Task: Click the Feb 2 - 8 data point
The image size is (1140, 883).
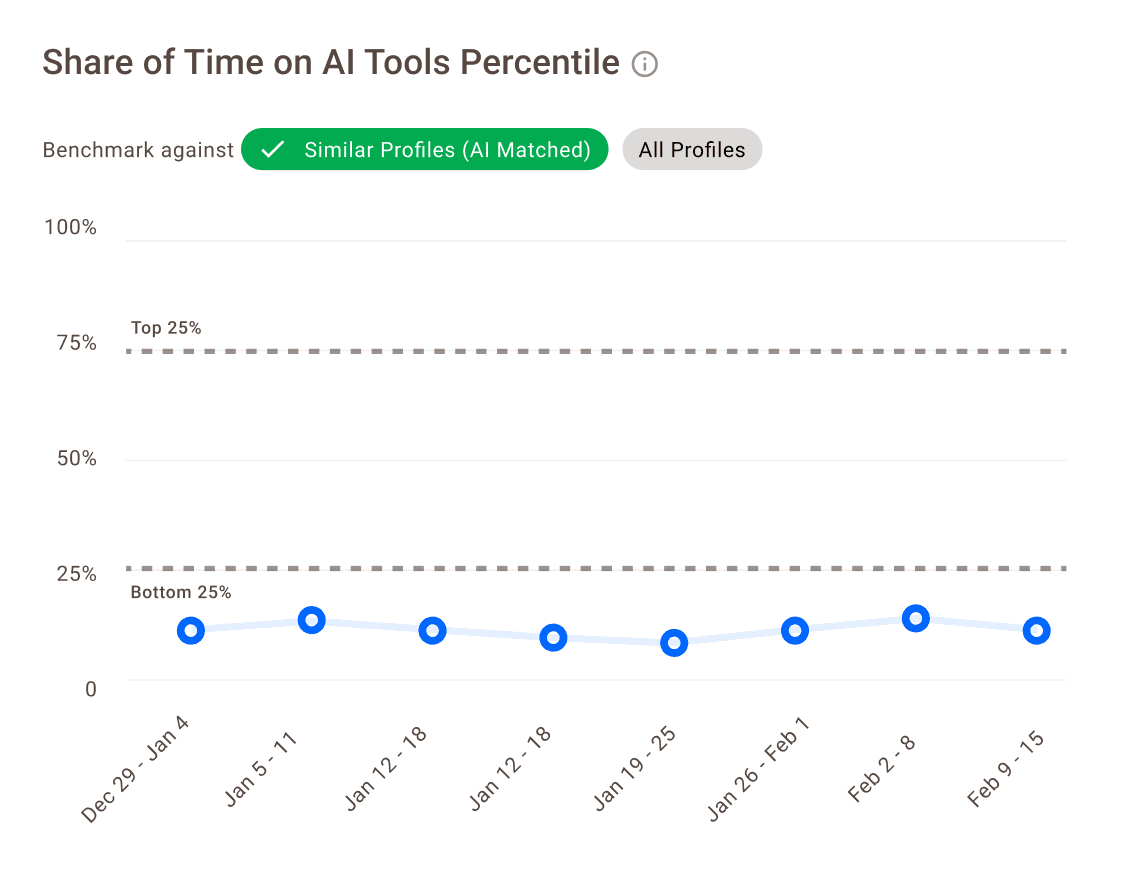Action: (x=915, y=619)
